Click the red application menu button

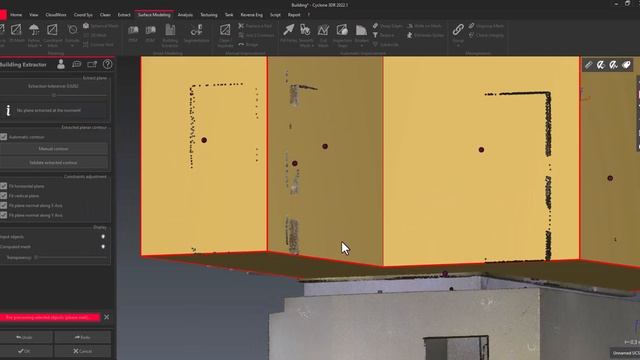tap(2, 15)
